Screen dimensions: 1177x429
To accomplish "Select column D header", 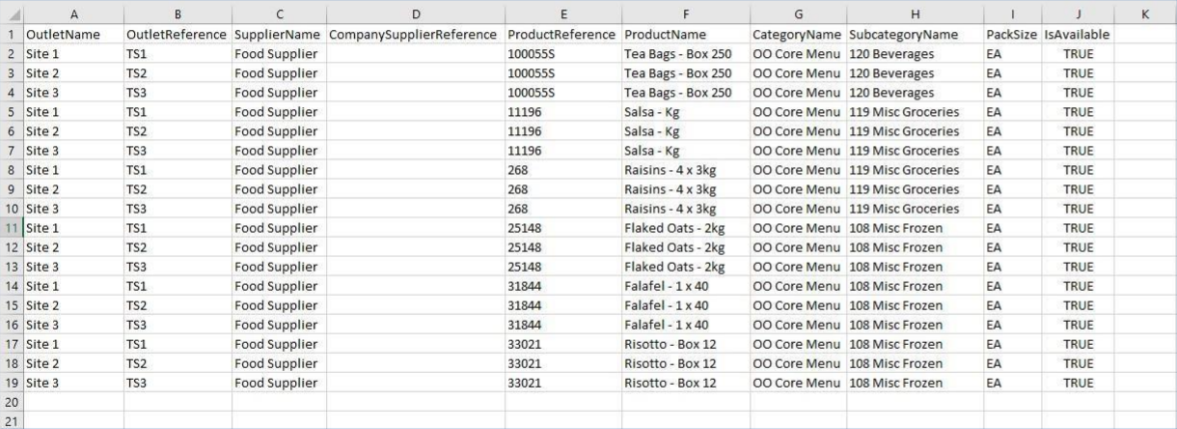I will [x=416, y=14].
